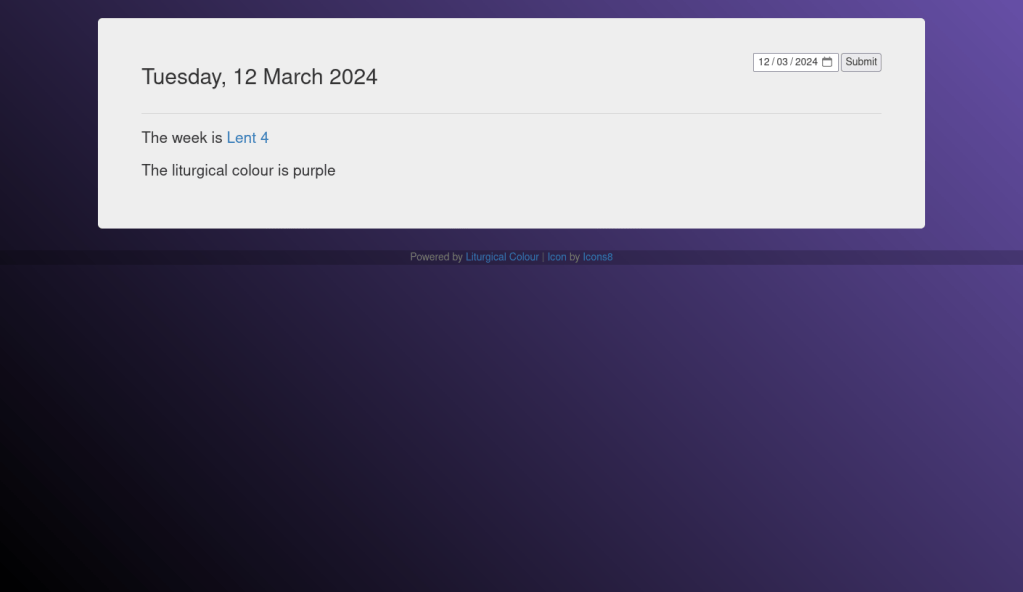The height and width of the screenshot is (592, 1023).
Task: Click the pipe separator in the footer
Action: [543, 257]
